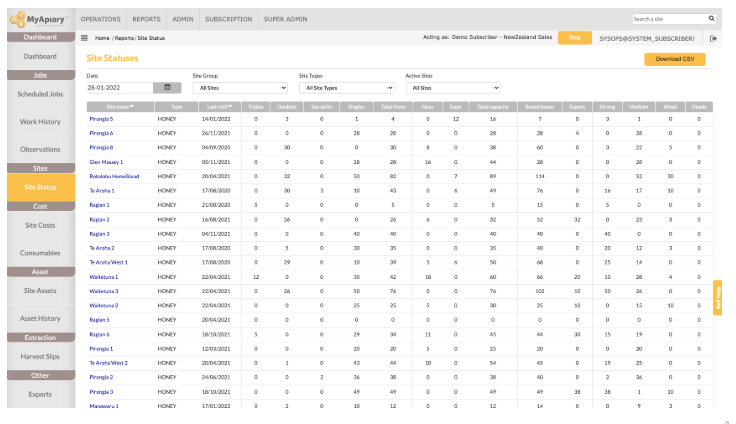Click the search magnifier icon

[x=711, y=18]
